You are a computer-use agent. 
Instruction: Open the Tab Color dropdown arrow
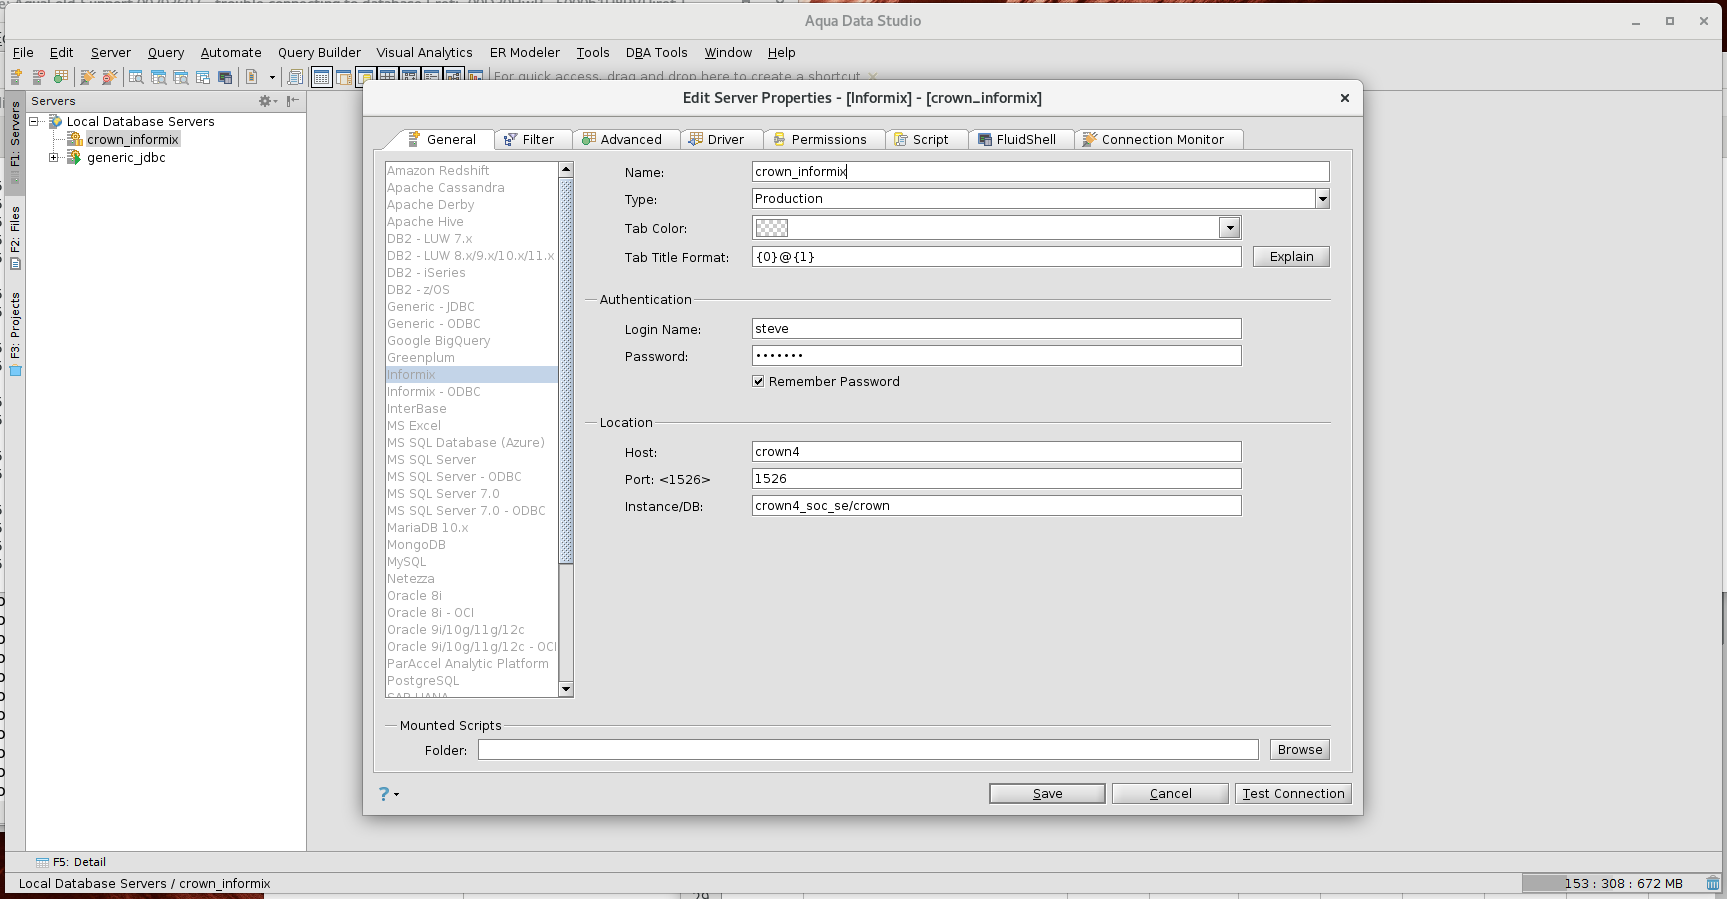pos(1229,228)
